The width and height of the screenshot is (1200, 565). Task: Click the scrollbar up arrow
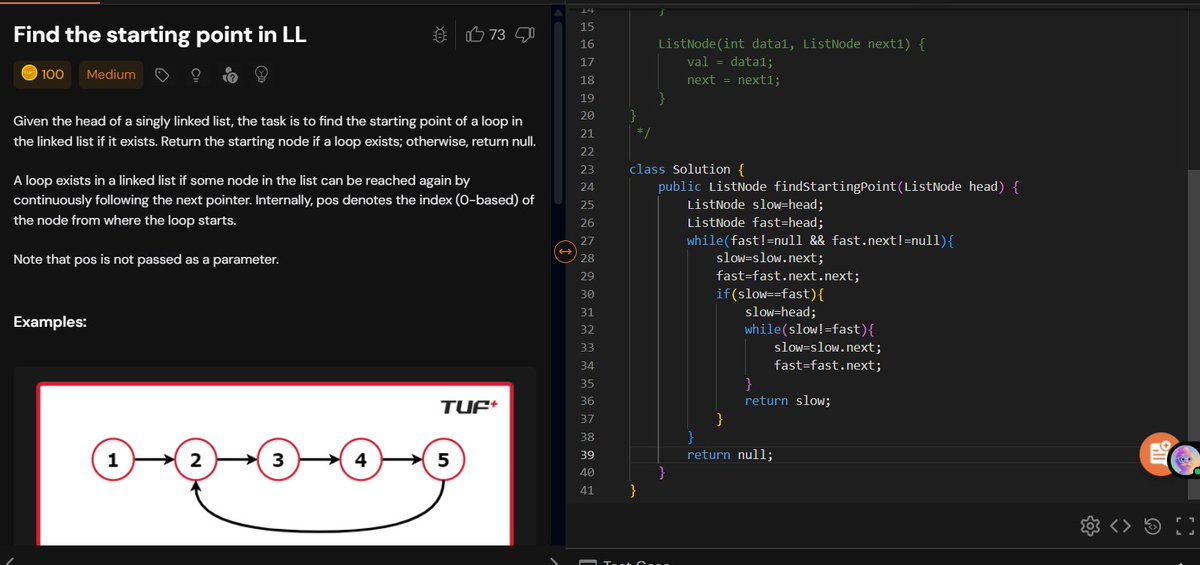click(558, 11)
